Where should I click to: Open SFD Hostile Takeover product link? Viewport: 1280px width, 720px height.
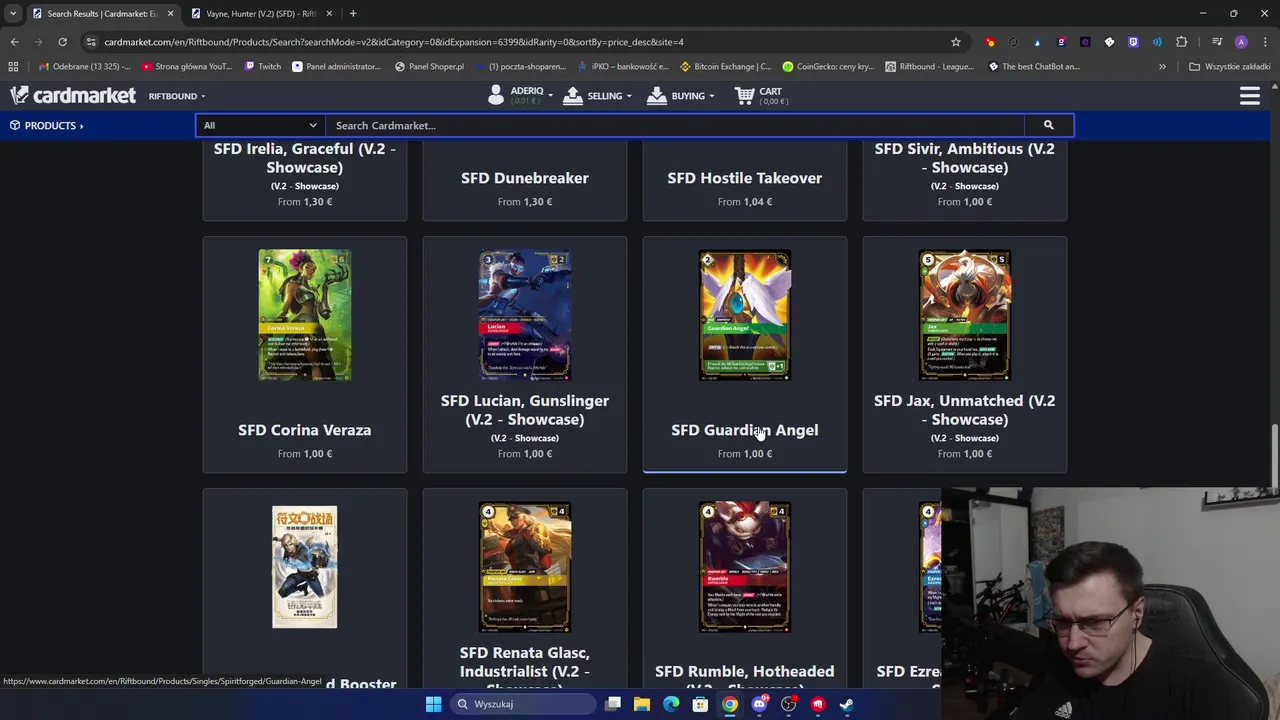click(x=745, y=178)
